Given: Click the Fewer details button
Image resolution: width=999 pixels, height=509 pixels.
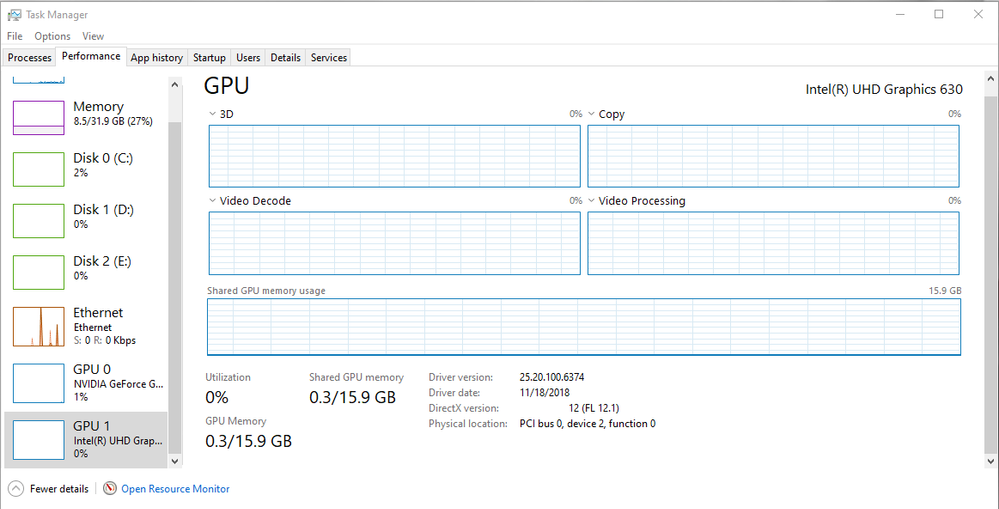Looking at the screenshot, I should [x=59, y=489].
